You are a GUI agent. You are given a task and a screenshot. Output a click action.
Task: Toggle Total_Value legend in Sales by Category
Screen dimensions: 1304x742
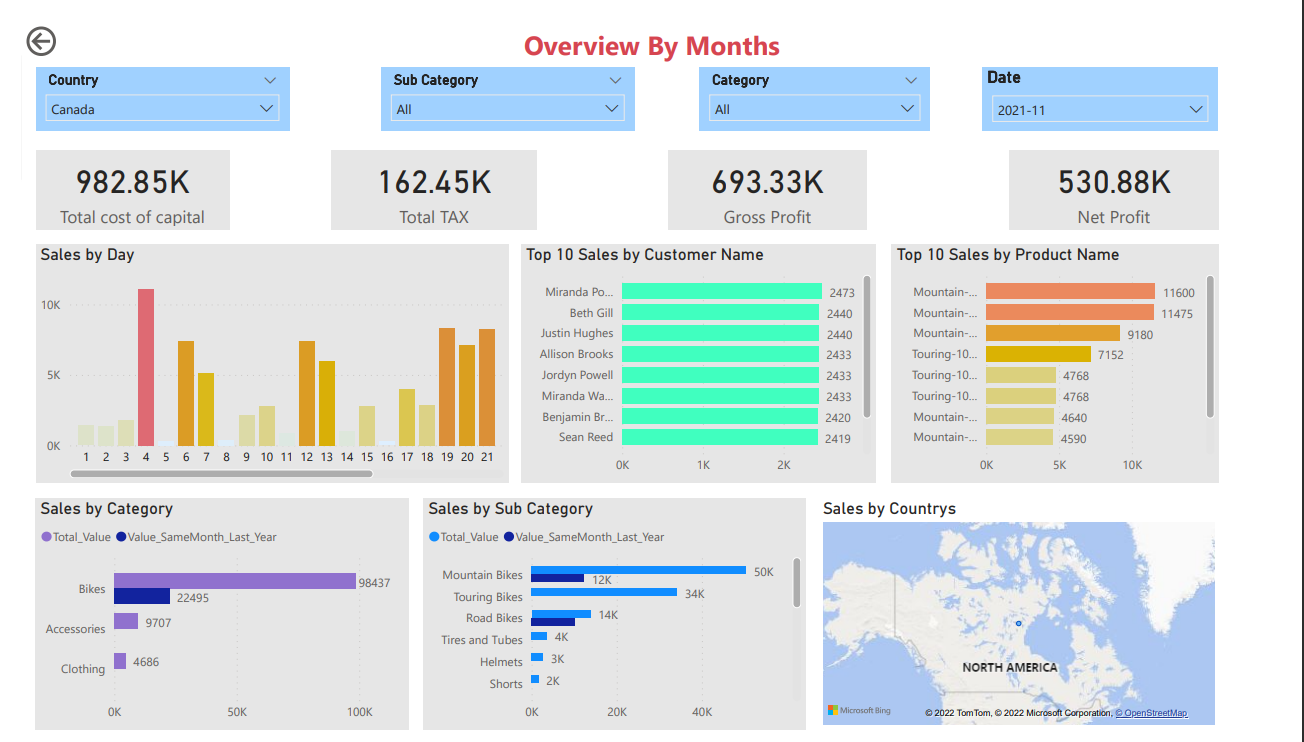tap(83, 537)
